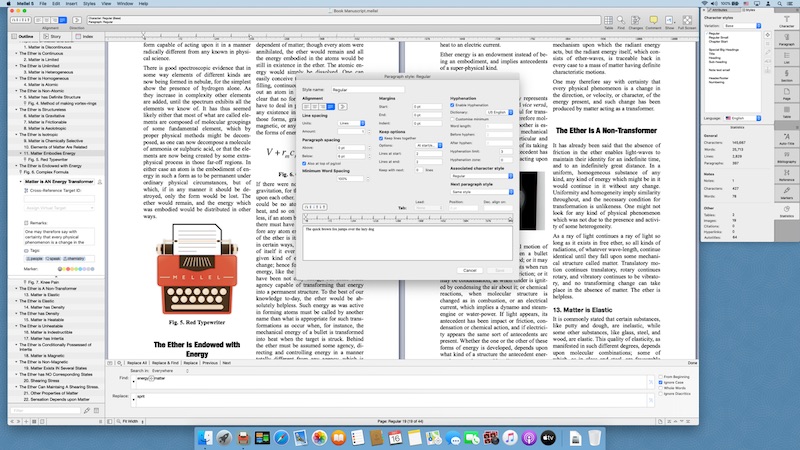Viewport: 800px width, 450px height.
Task: Click the Replace All button
Action: point(137,363)
